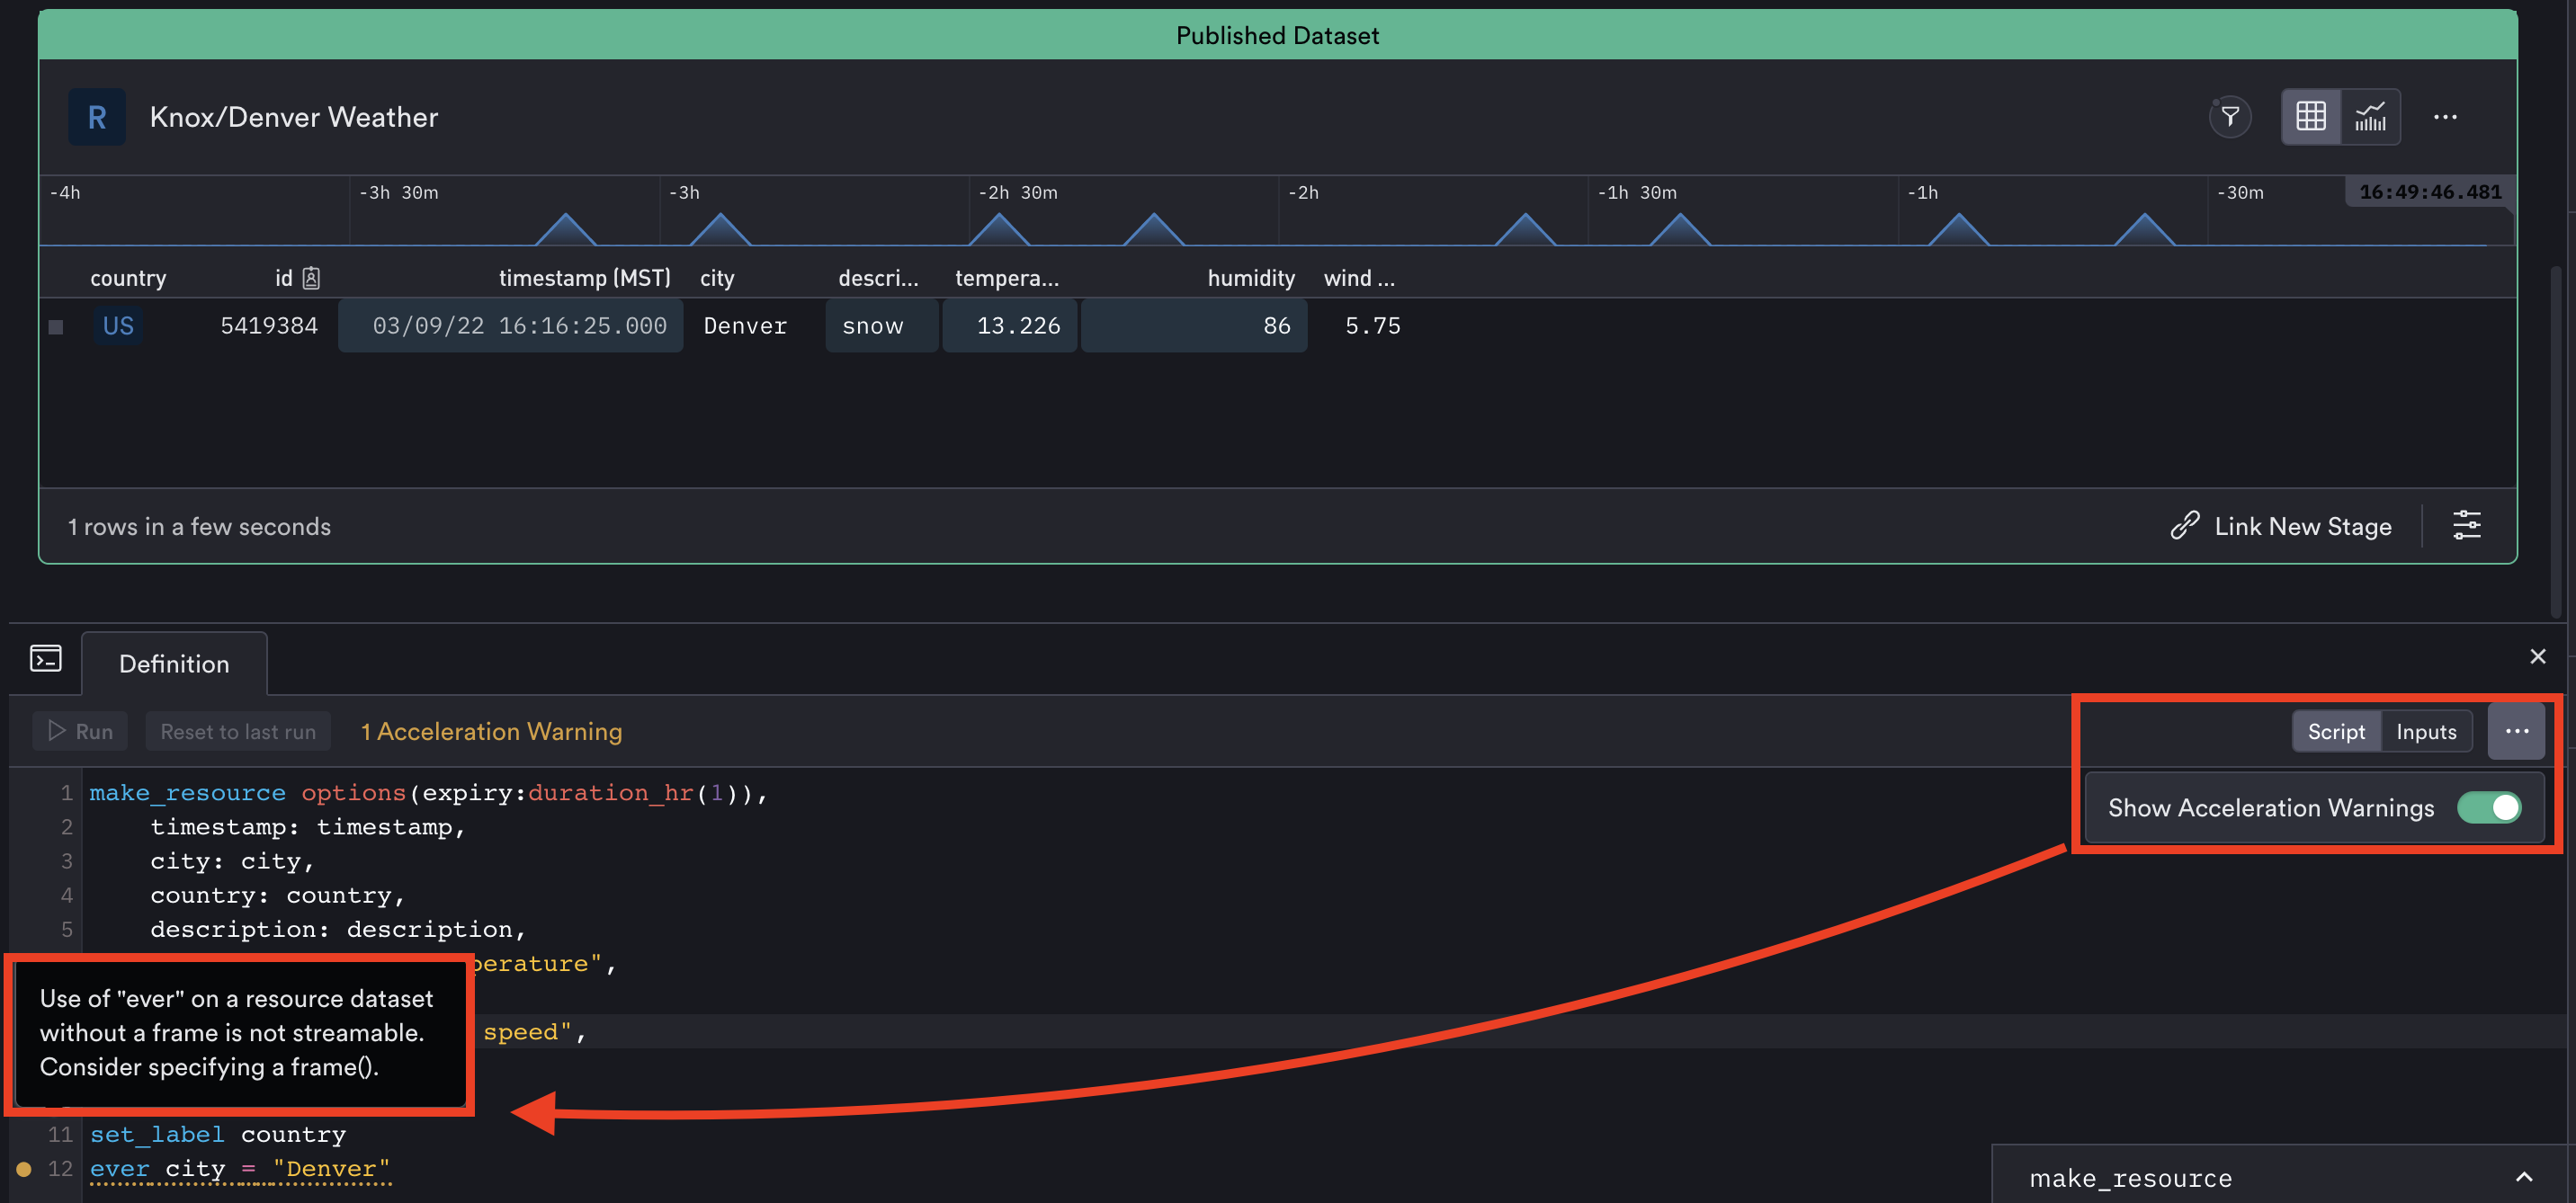Click the humidity column header
Viewport: 2576px width, 1203px height.
click(1251, 278)
